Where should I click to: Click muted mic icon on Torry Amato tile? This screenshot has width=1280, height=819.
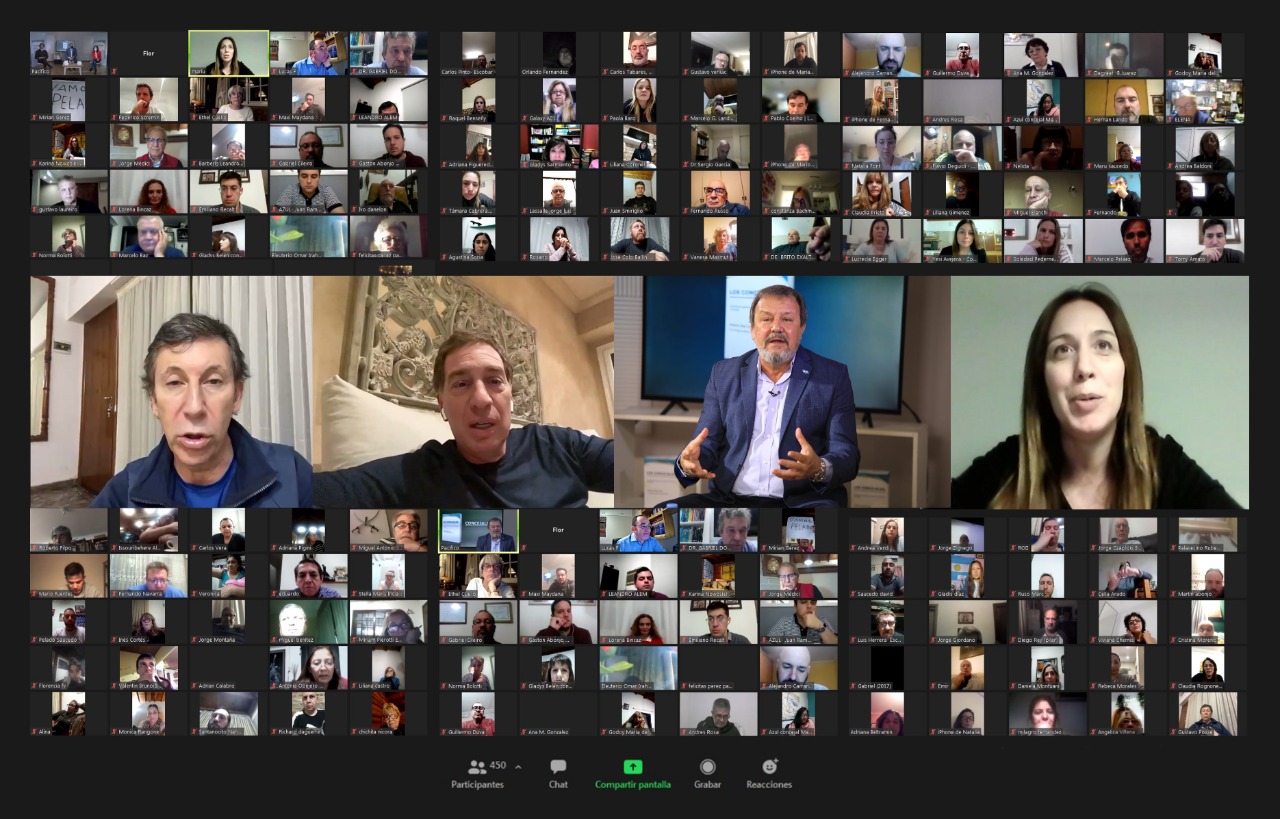[1169, 259]
